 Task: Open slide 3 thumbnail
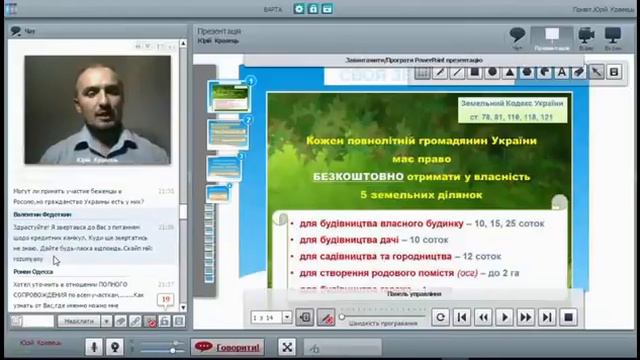(x=224, y=168)
